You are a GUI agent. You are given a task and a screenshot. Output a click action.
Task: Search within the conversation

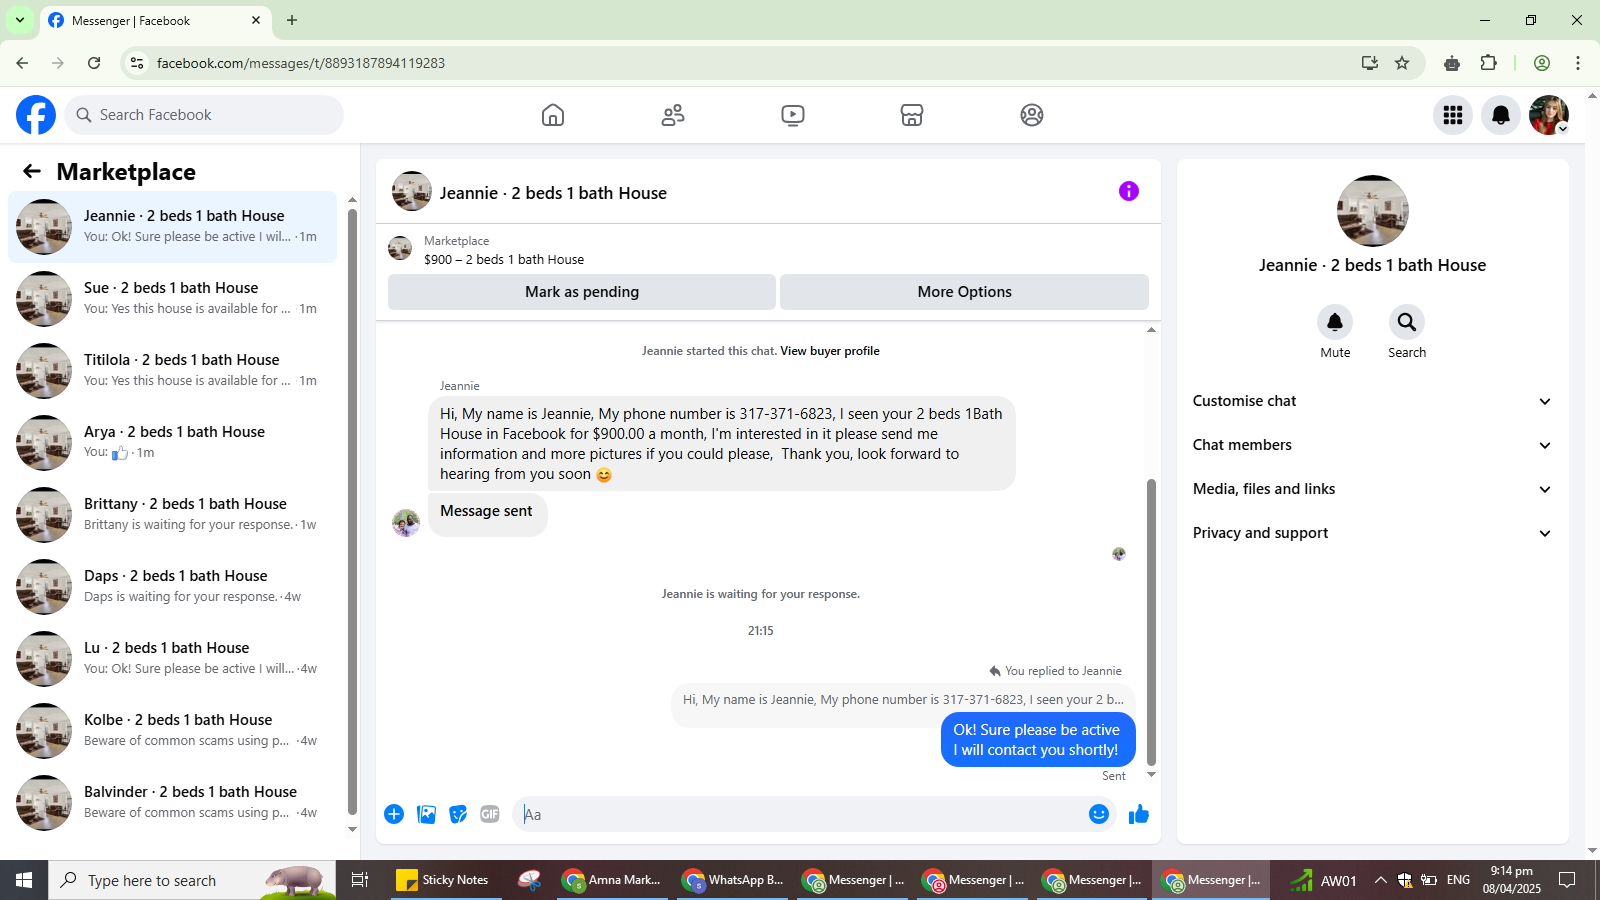coord(1407,322)
